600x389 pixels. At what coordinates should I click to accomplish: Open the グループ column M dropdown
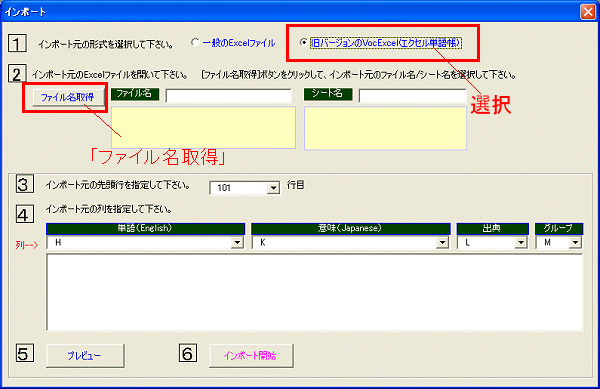(x=575, y=243)
